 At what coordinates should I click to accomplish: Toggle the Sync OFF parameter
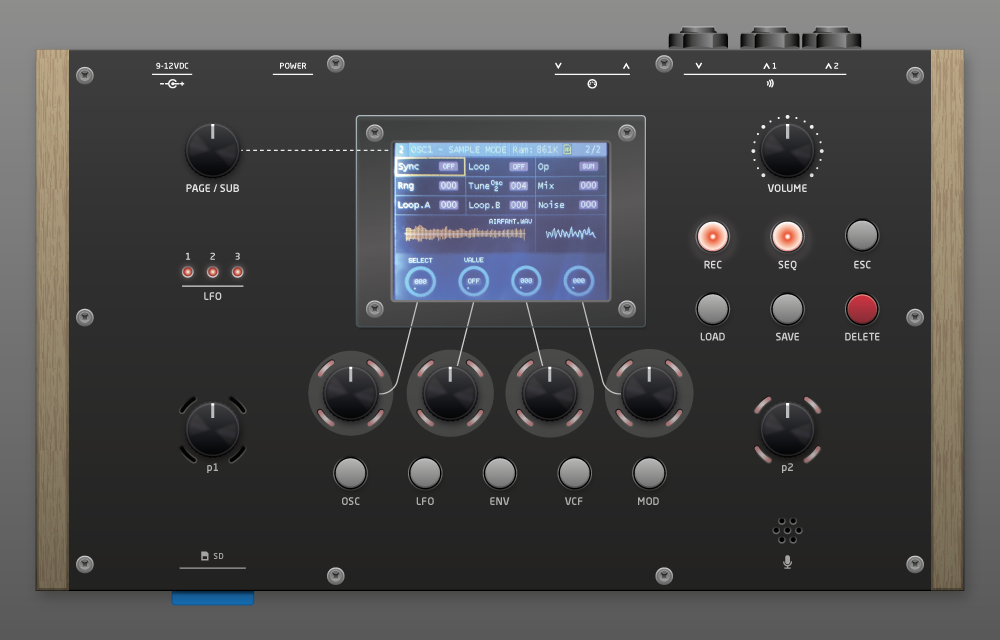pyautogui.click(x=448, y=167)
